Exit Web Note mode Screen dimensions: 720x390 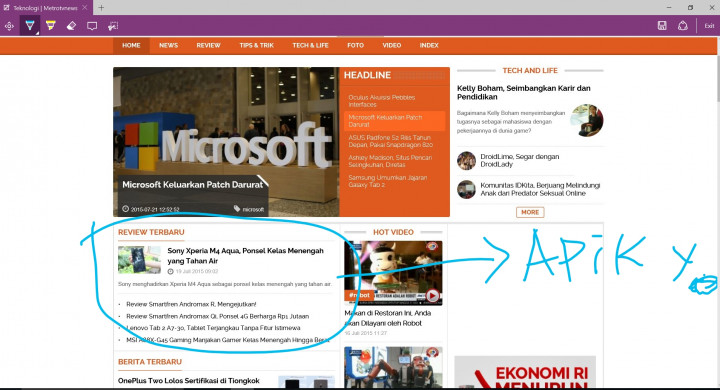point(709,26)
